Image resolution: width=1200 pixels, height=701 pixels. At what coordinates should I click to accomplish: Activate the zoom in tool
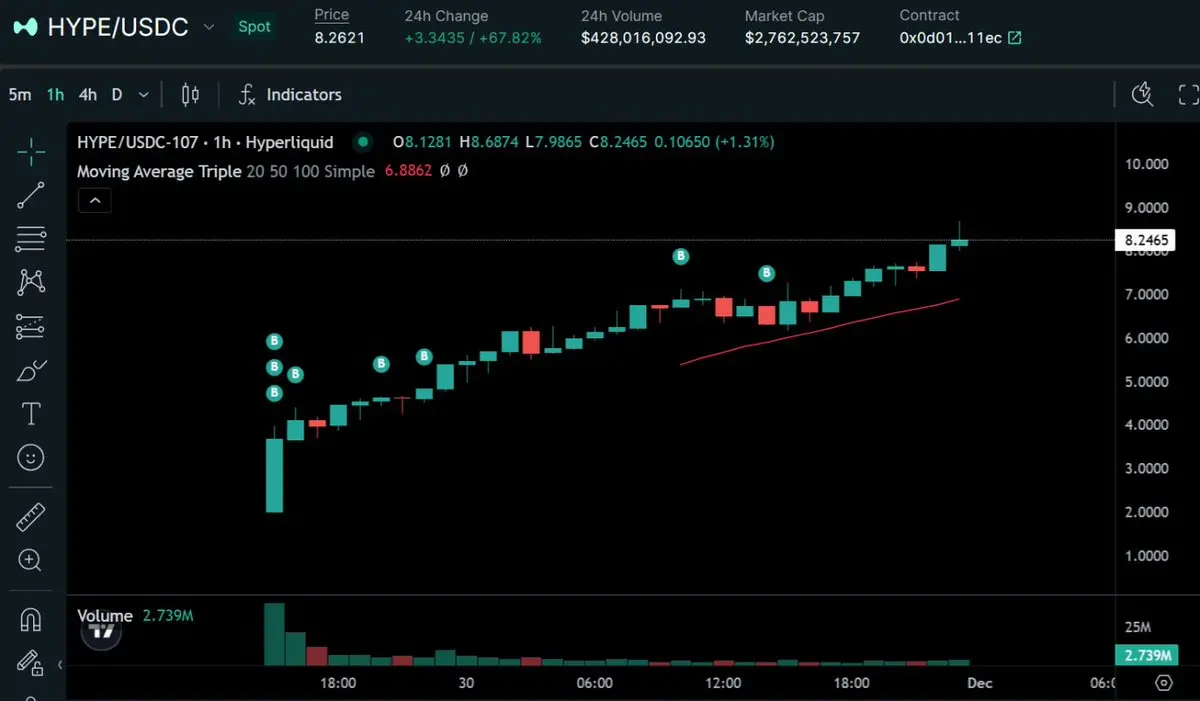31,560
